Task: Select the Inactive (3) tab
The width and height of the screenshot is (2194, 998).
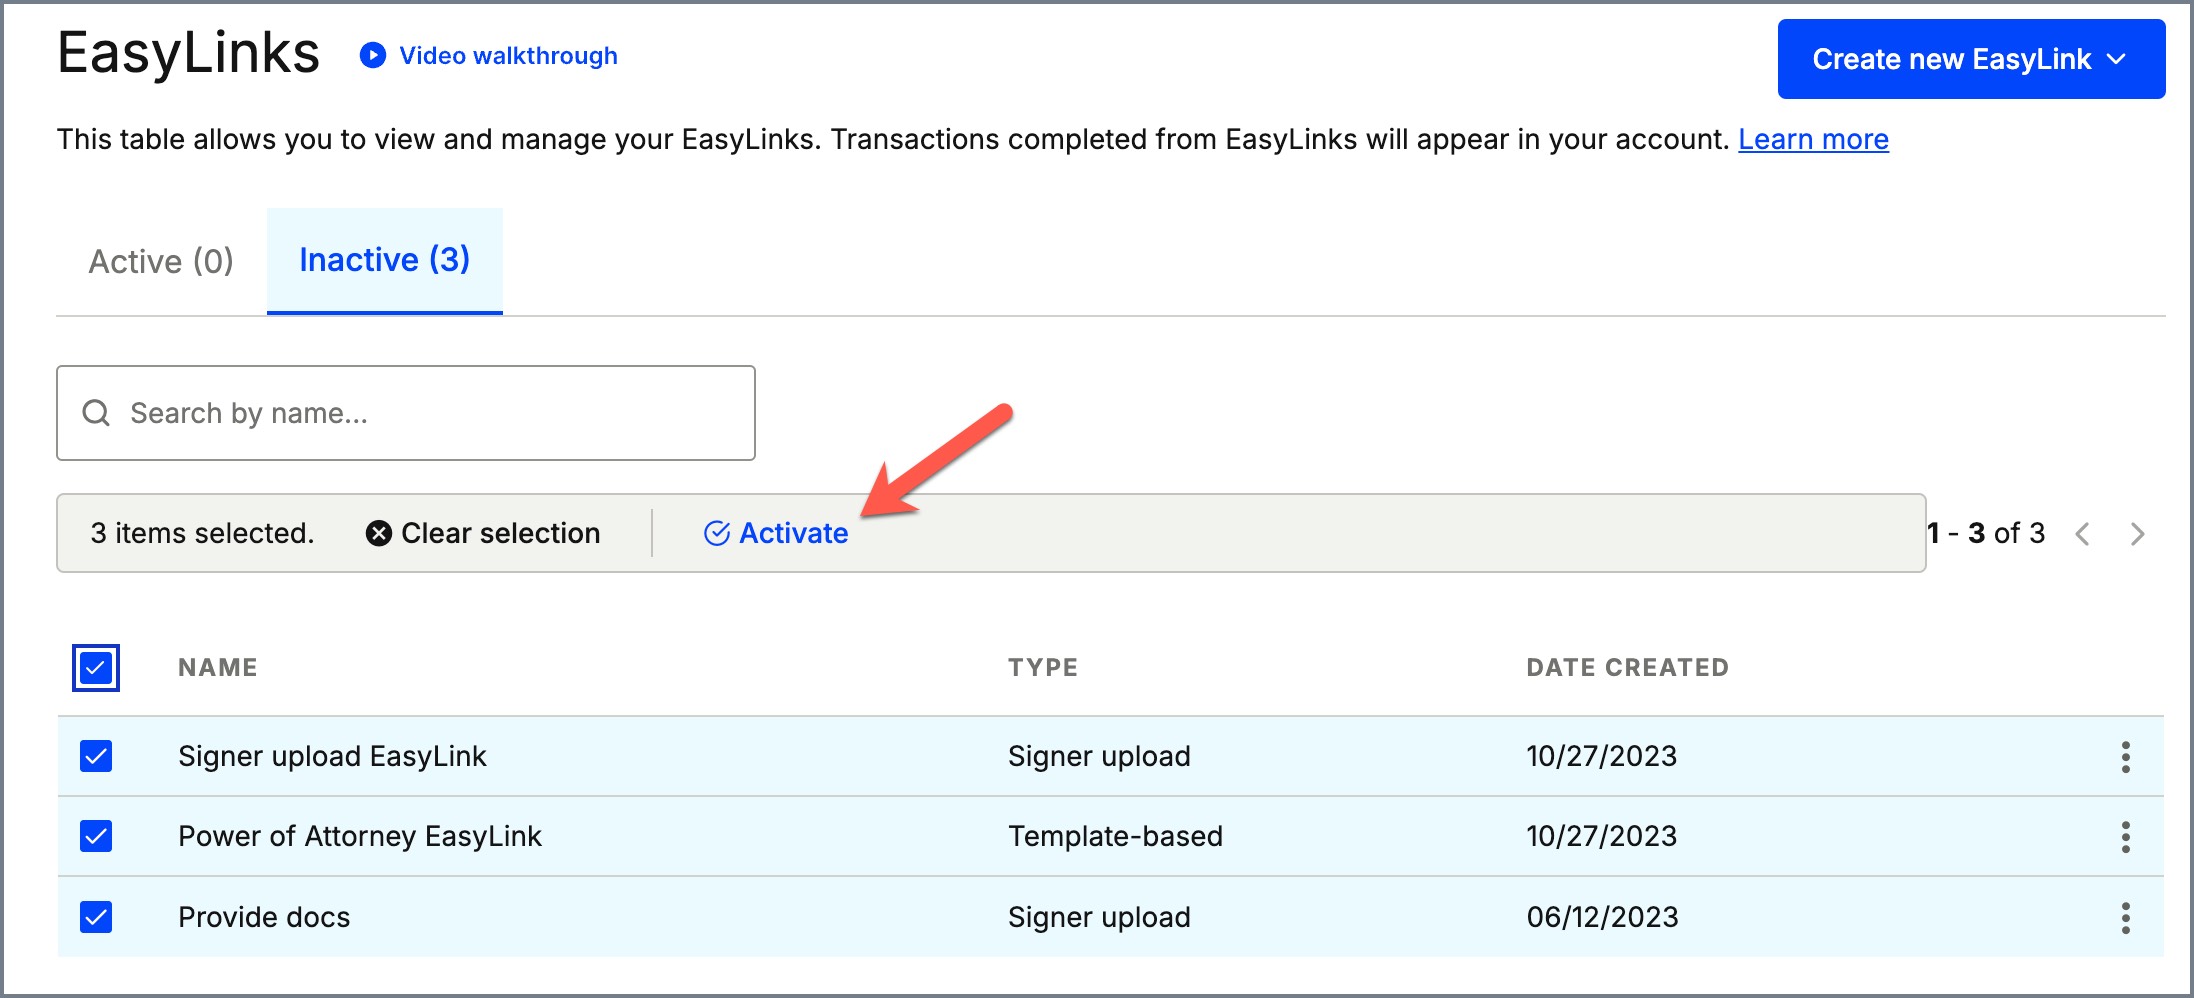Action: coord(385,260)
